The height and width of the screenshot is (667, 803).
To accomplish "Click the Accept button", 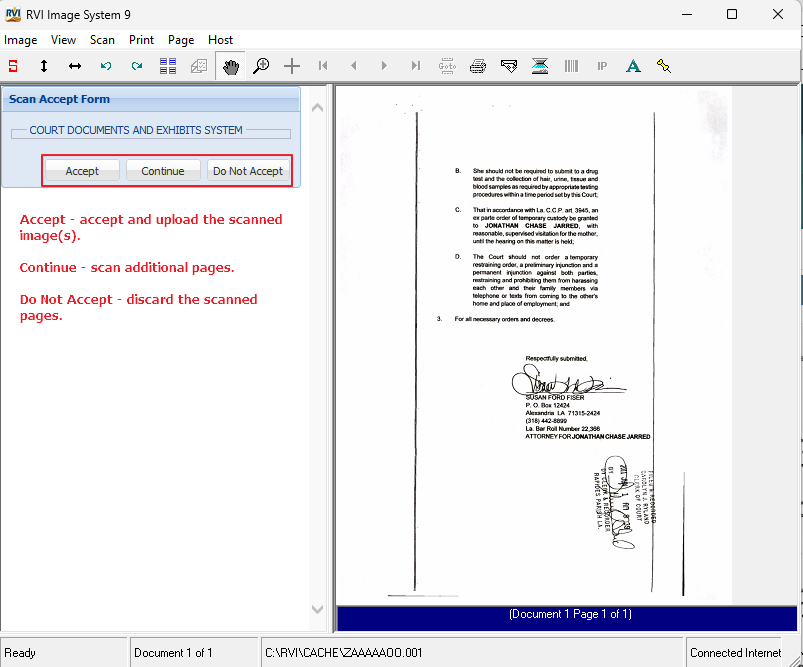I will 82,171.
